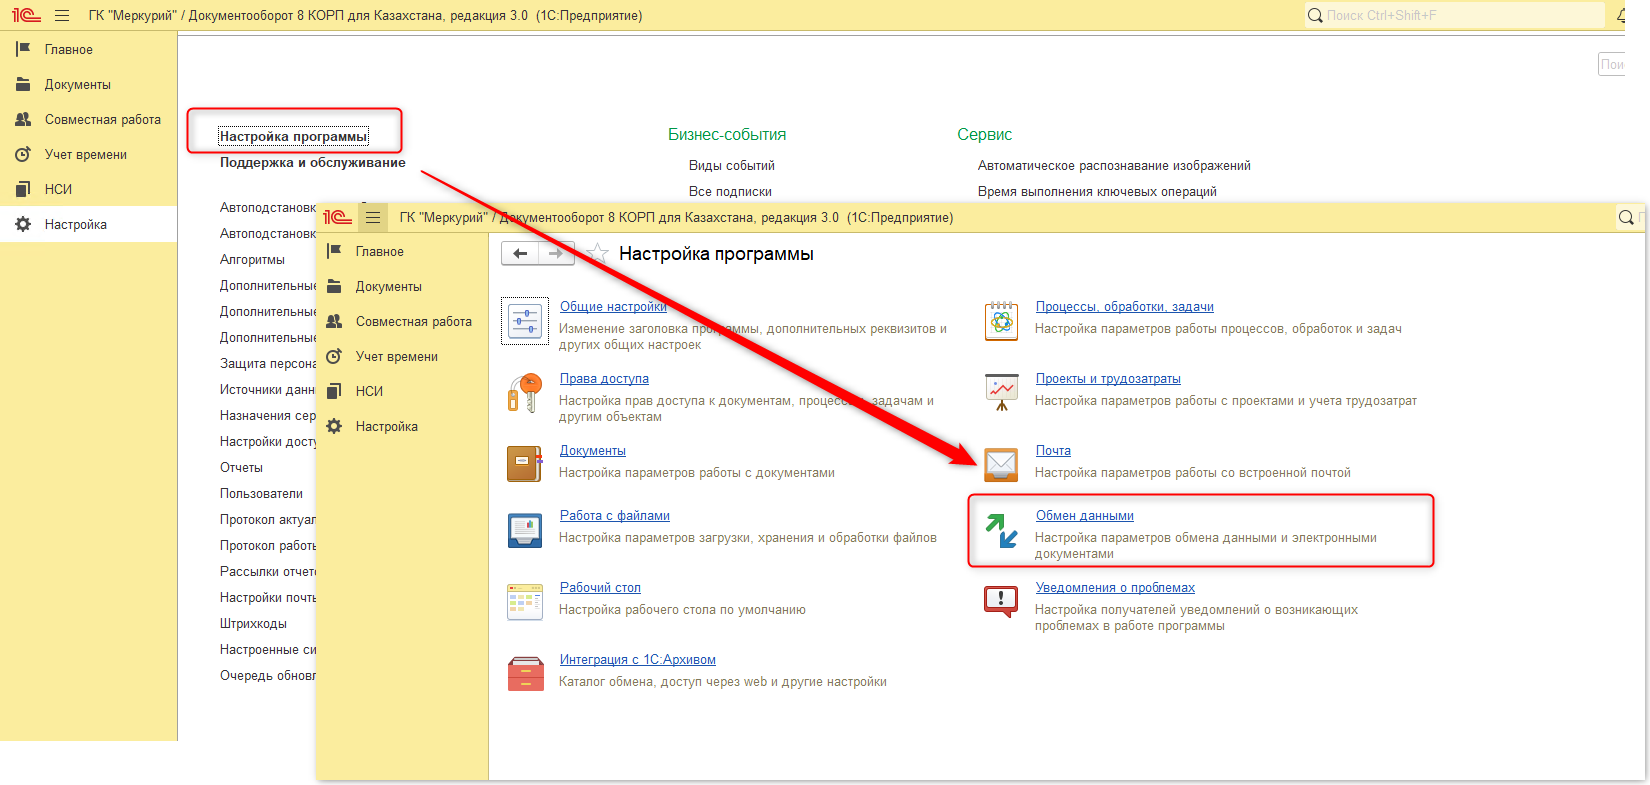Select Совместная работа in the front sidebar

point(413,322)
